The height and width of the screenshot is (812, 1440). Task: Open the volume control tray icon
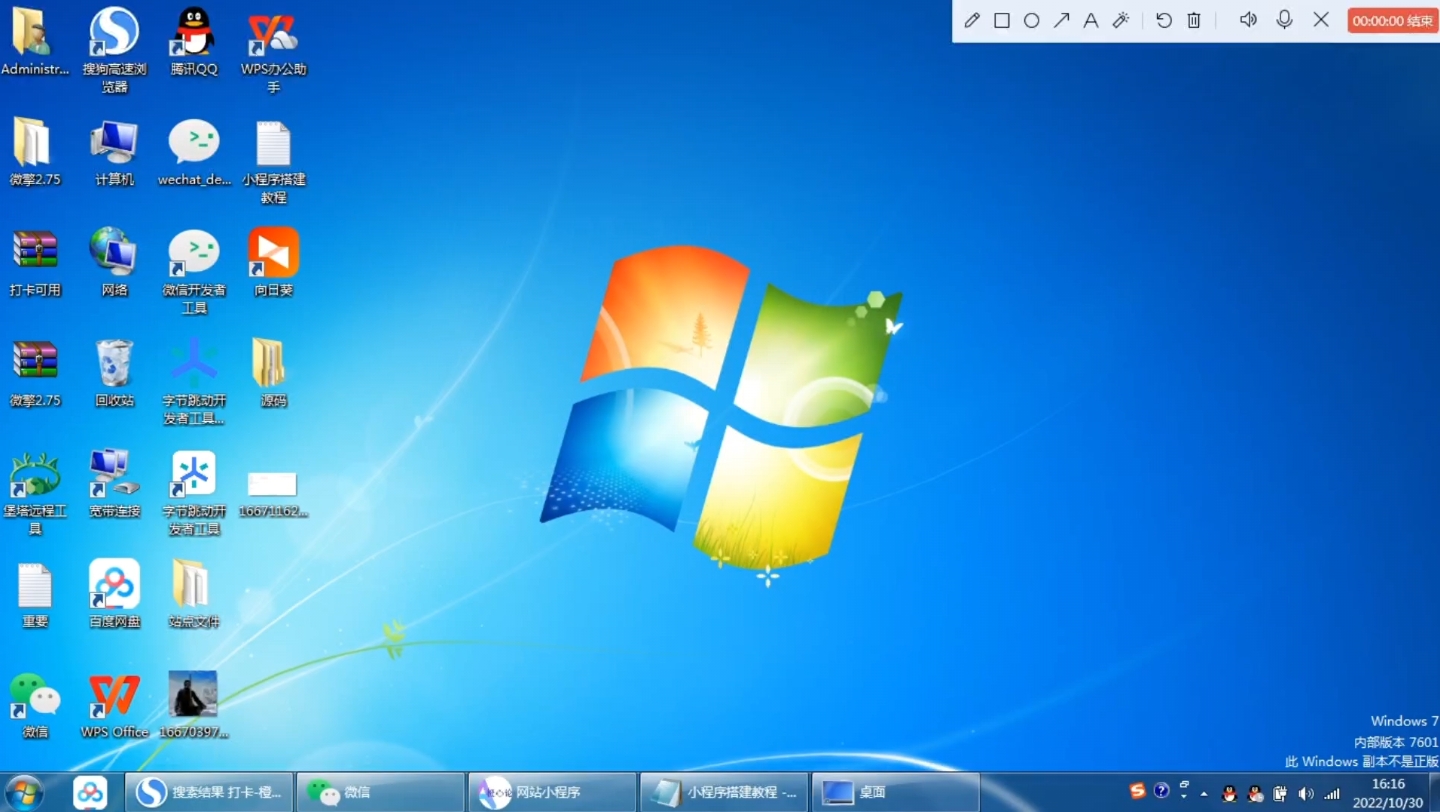(1306, 793)
